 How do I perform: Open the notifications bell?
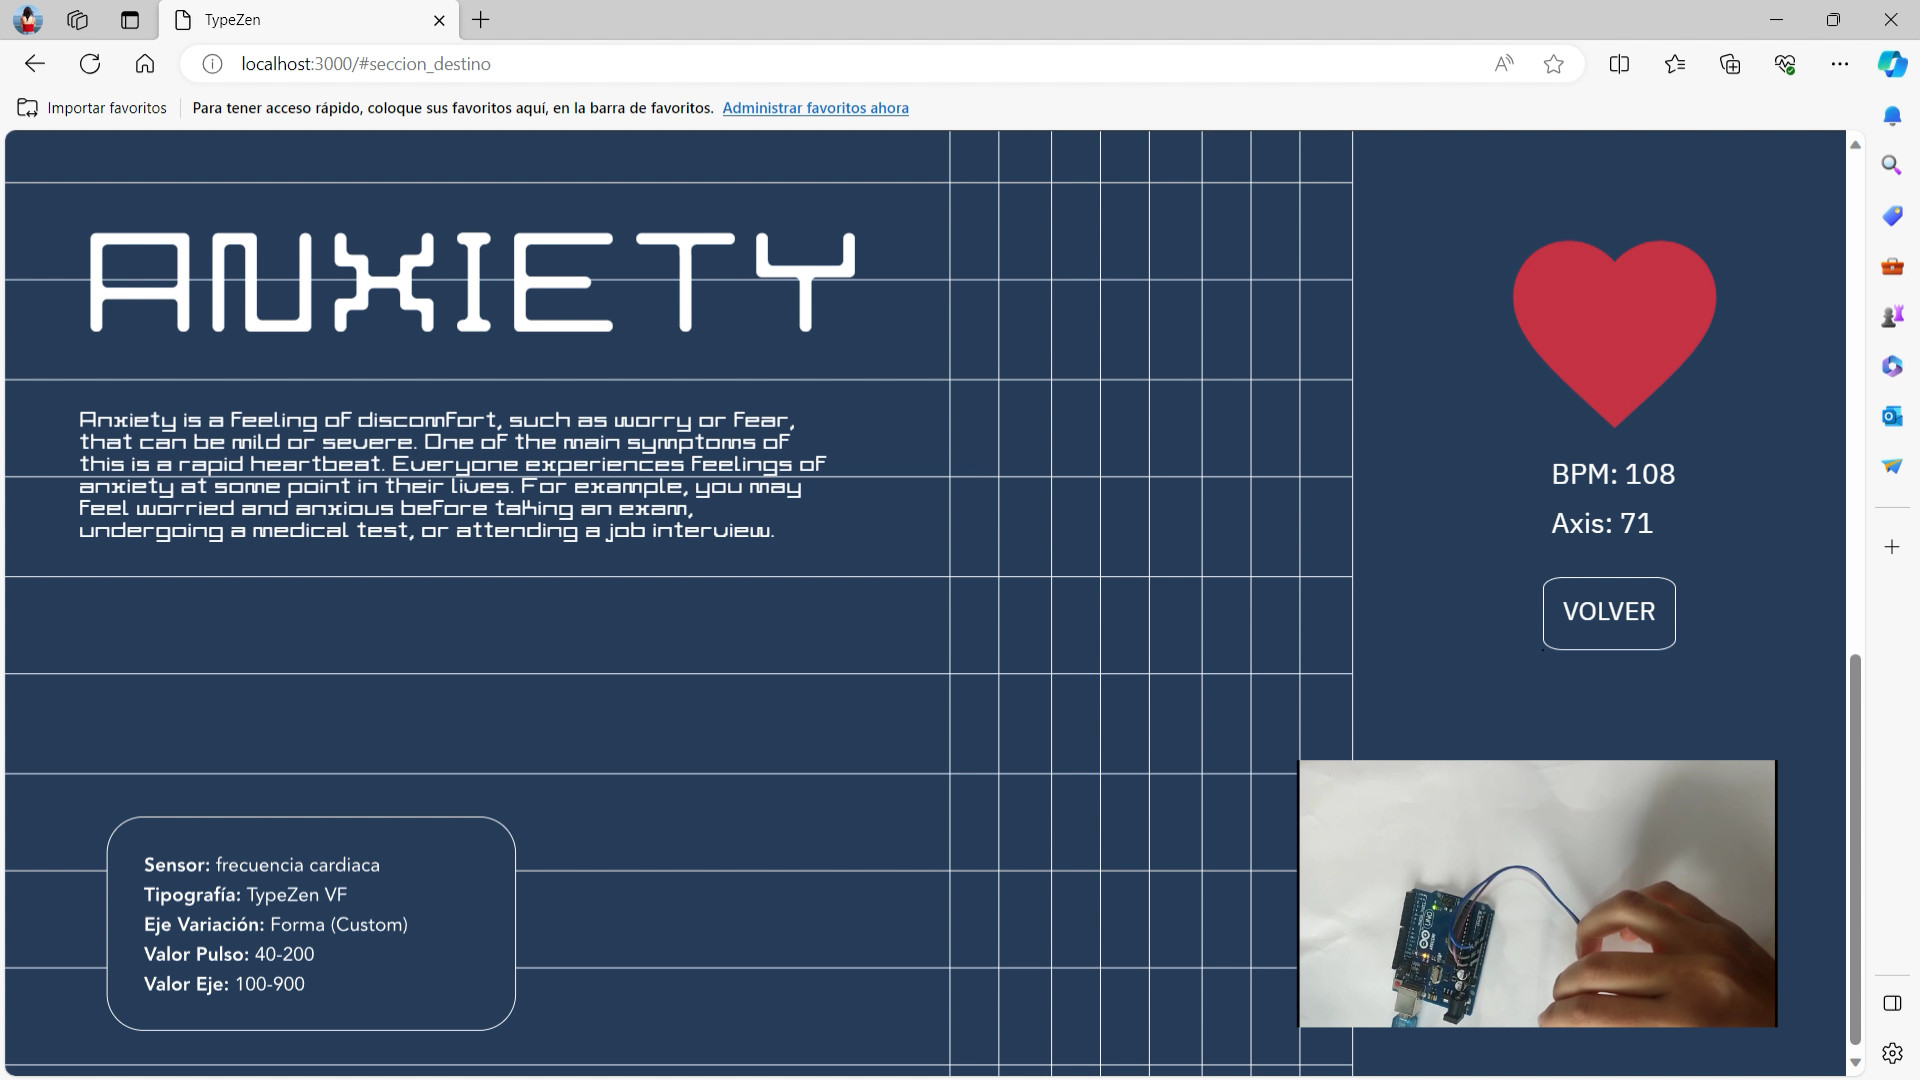(1892, 116)
